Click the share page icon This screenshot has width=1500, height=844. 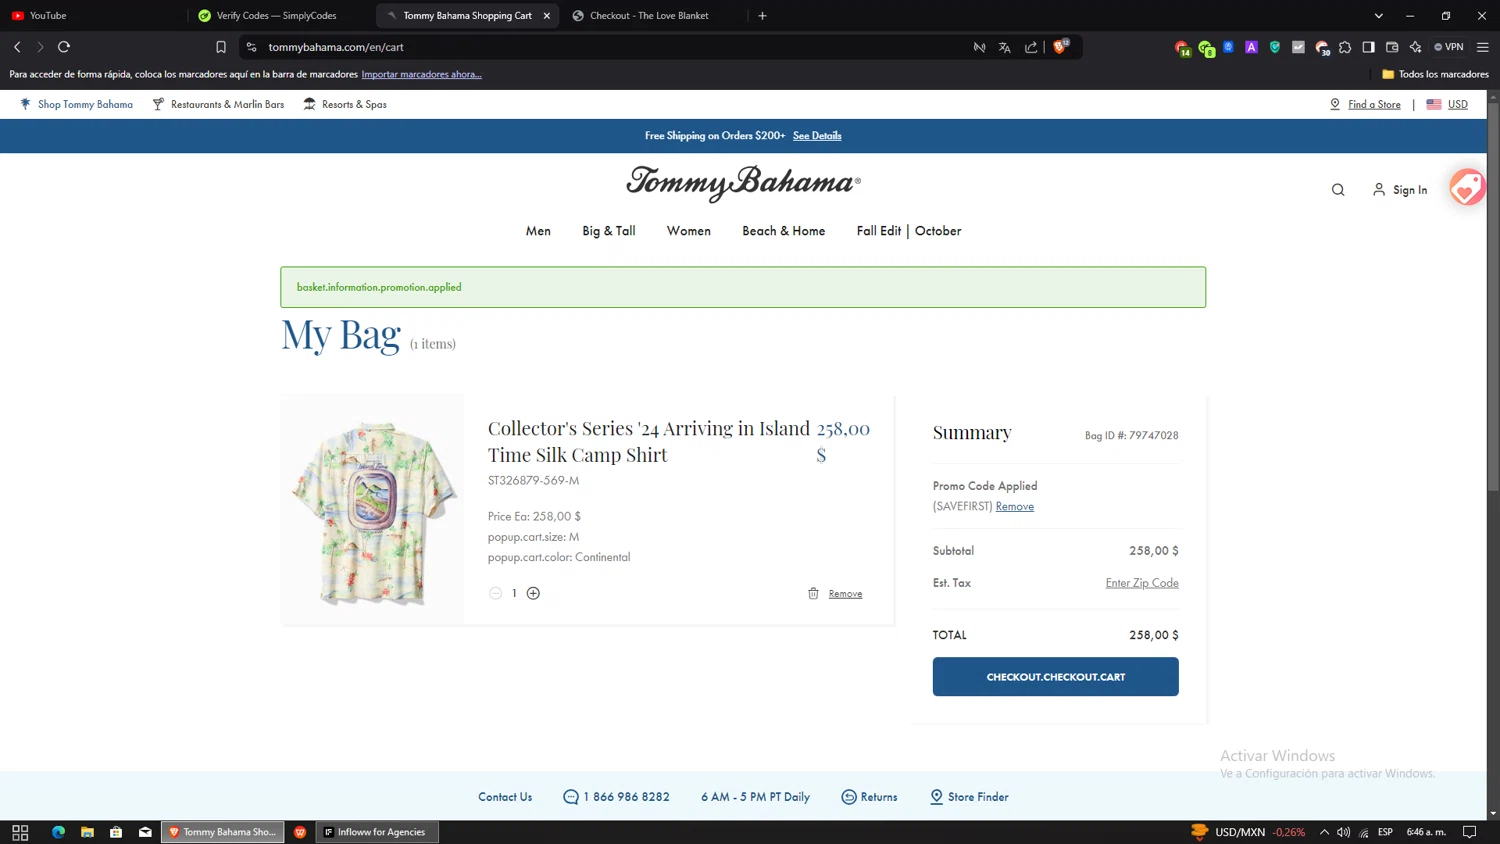tap(1031, 47)
